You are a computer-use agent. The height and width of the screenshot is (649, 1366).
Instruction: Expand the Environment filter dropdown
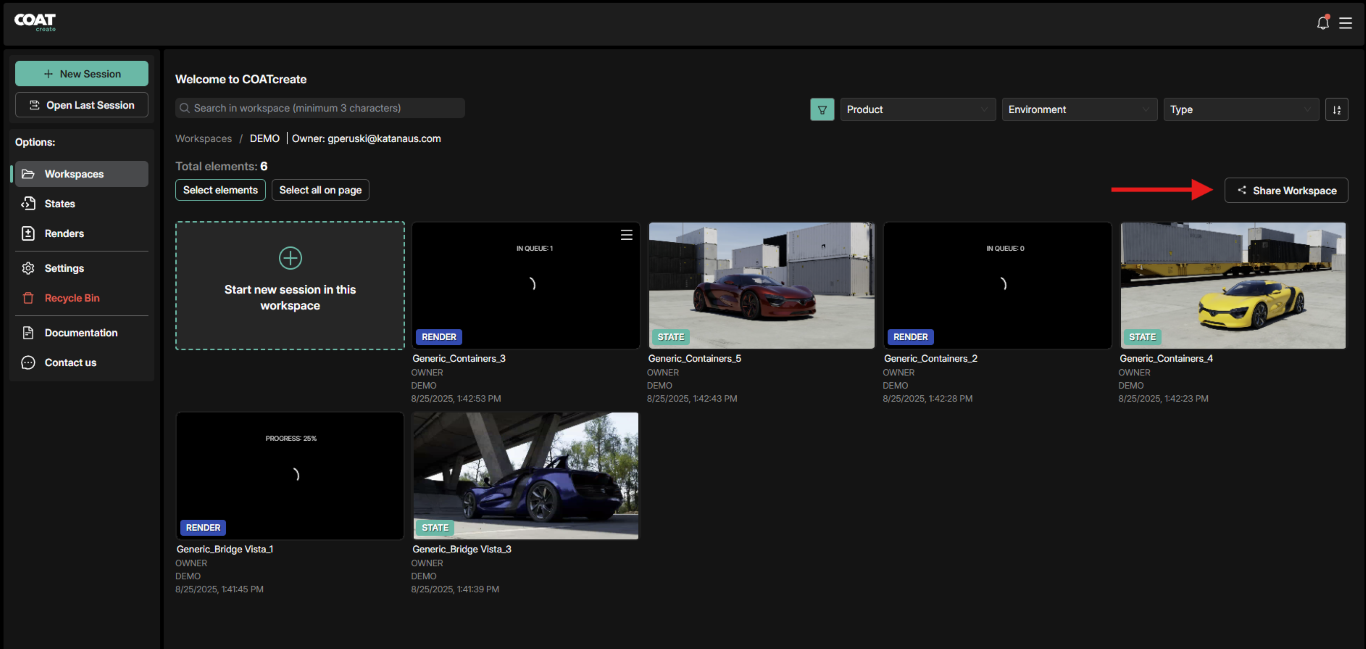(1079, 110)
